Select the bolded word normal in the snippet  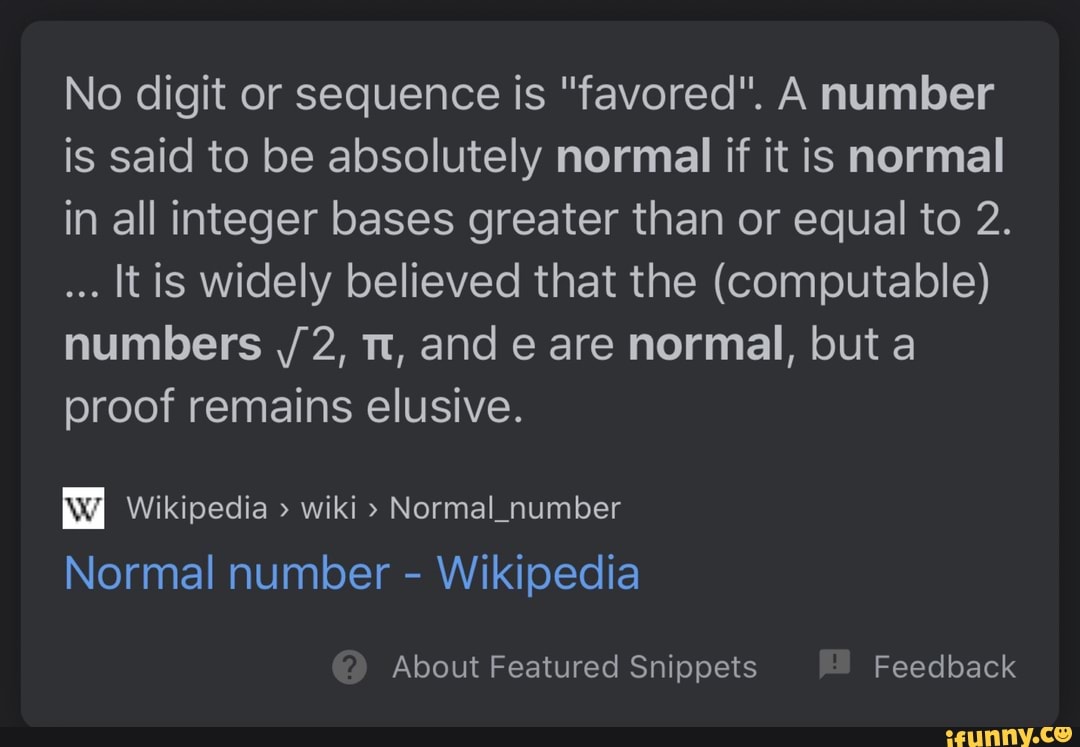[x=634, y=155]
